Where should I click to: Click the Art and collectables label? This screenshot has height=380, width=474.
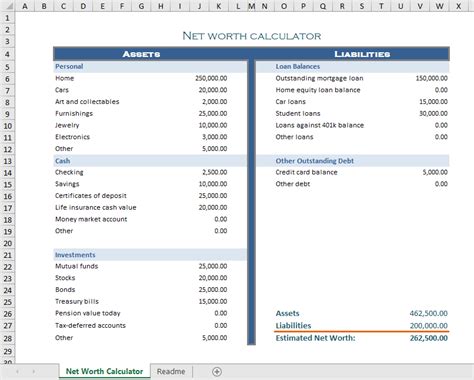87,102
